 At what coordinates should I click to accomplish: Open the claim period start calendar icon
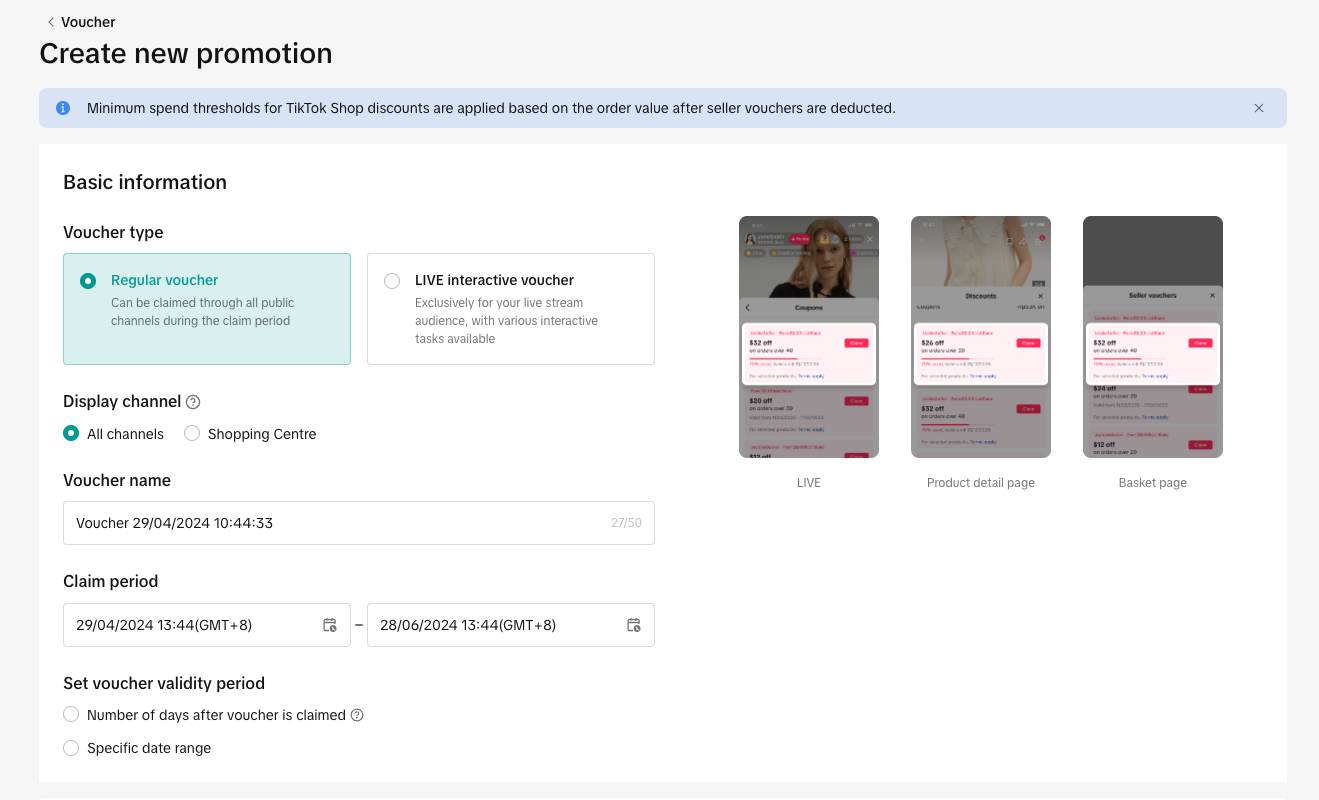pyautogui.click(x=330, y=625)
